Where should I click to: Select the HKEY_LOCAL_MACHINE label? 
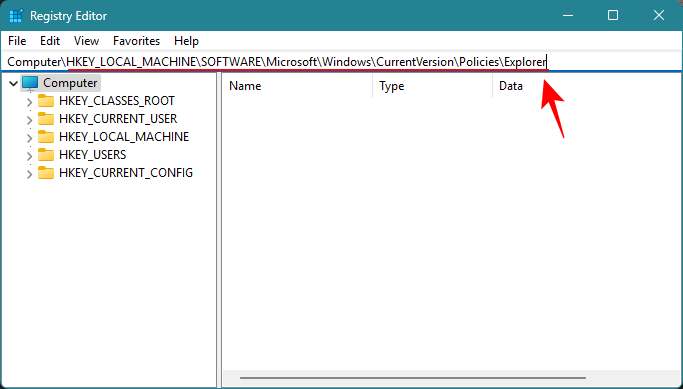[124, 137]
